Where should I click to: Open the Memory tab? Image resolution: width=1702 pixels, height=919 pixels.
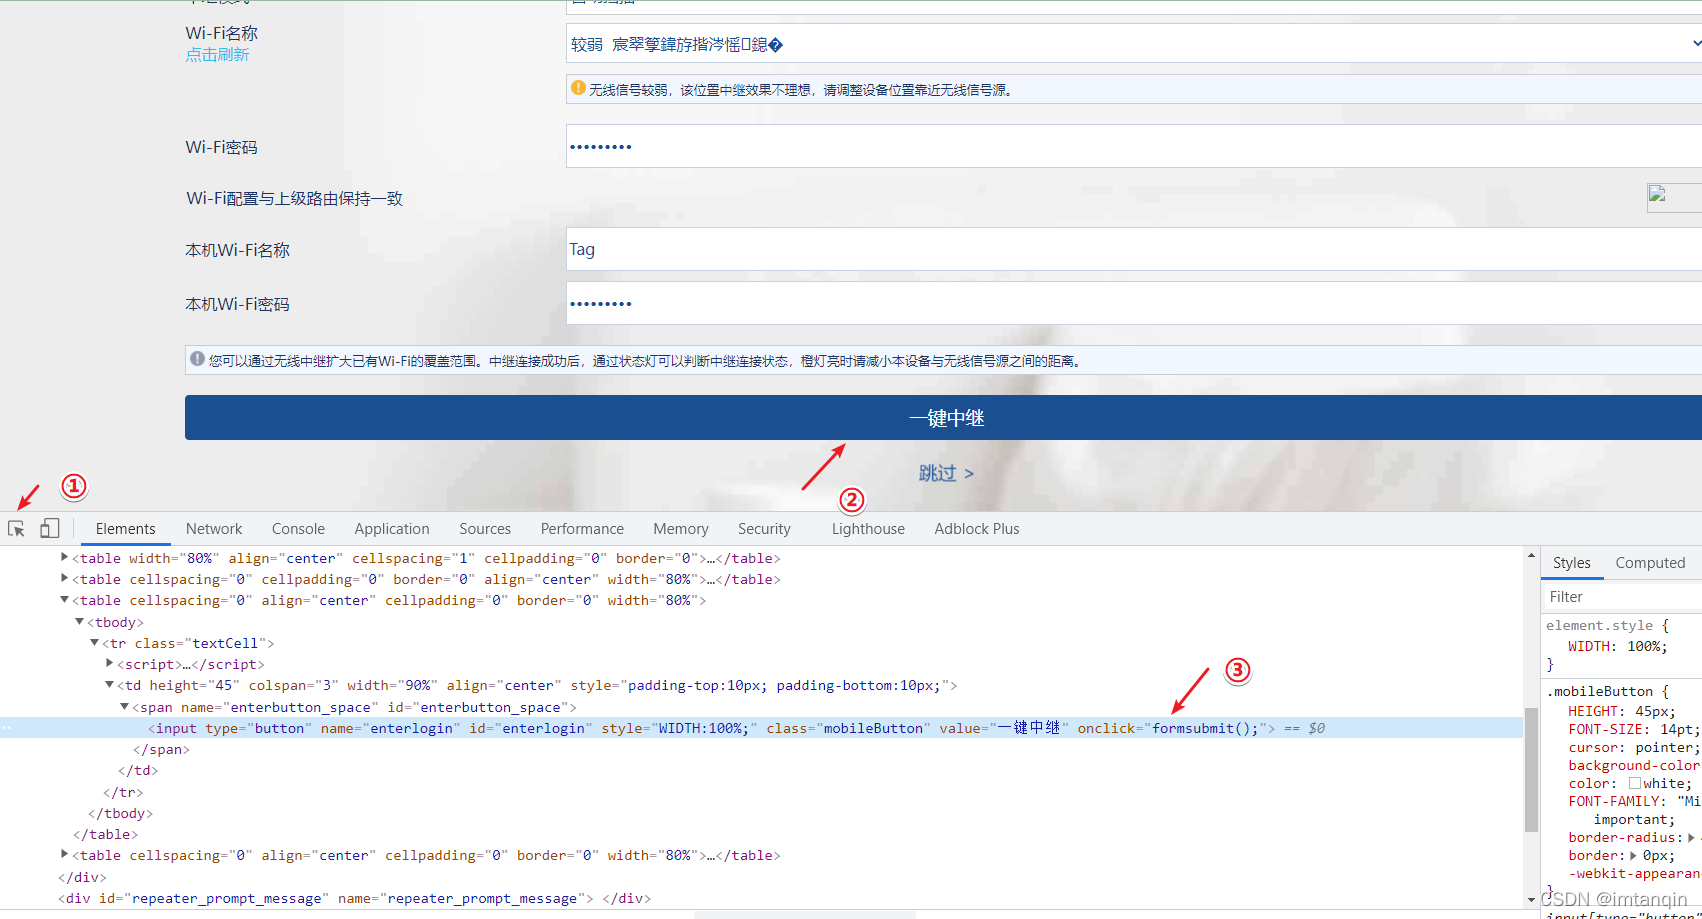[x=681, y=529]
